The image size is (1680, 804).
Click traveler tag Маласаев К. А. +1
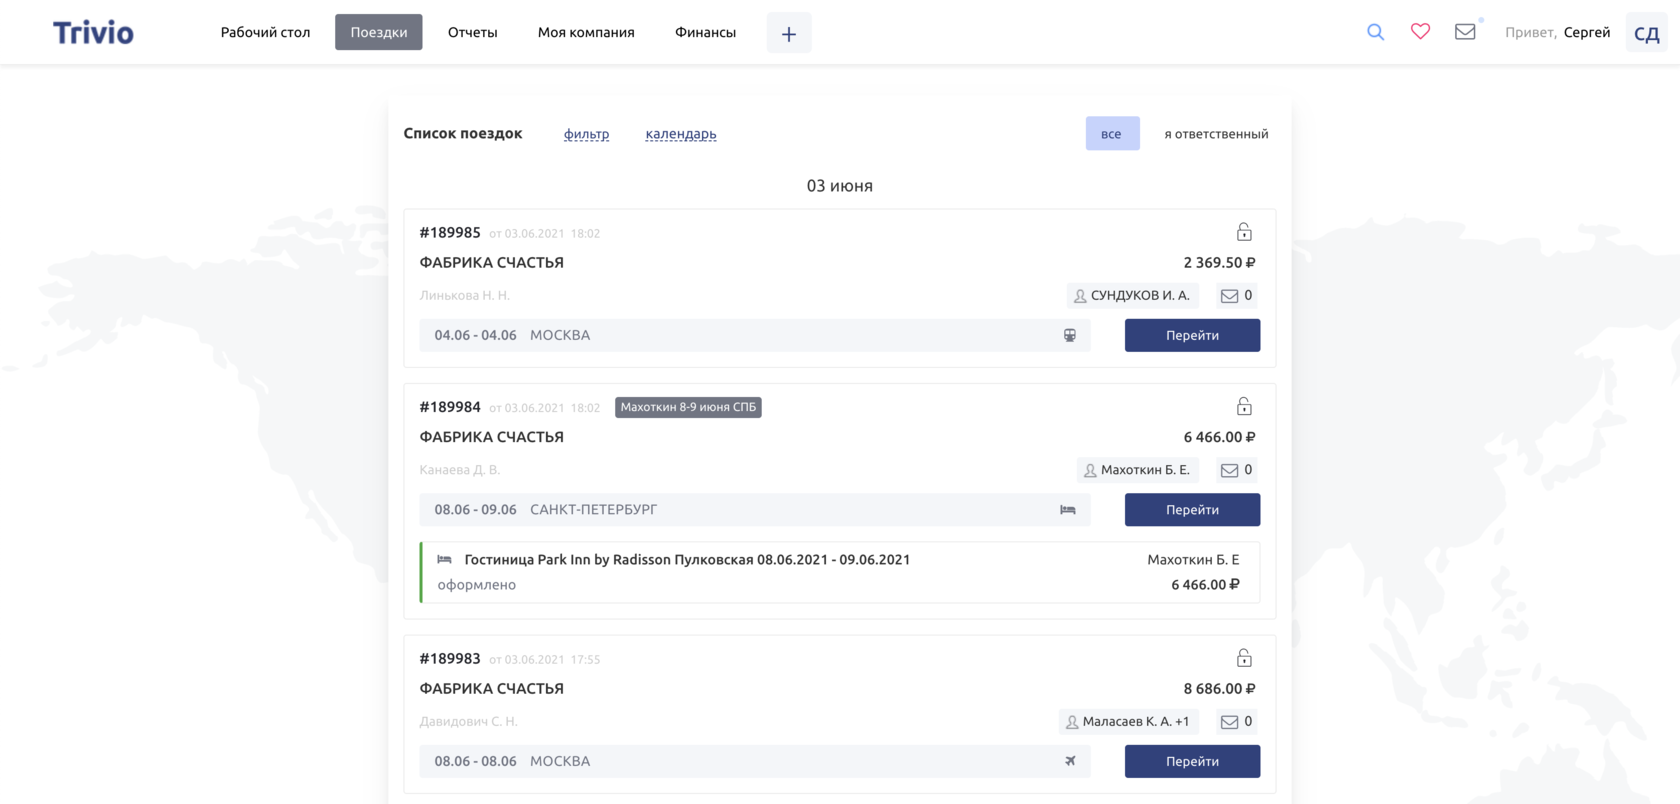(1128, 722)
